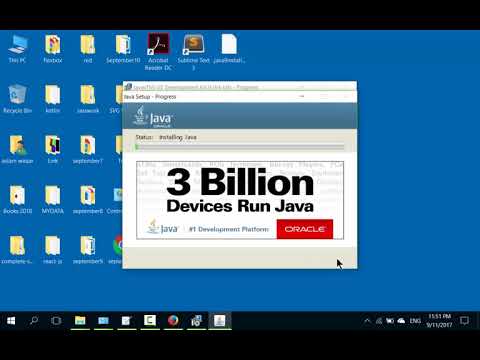The image size is (480, 360).
Task: Open the taskbar clock showing 9/11/2017
Action: click(439, 320)
